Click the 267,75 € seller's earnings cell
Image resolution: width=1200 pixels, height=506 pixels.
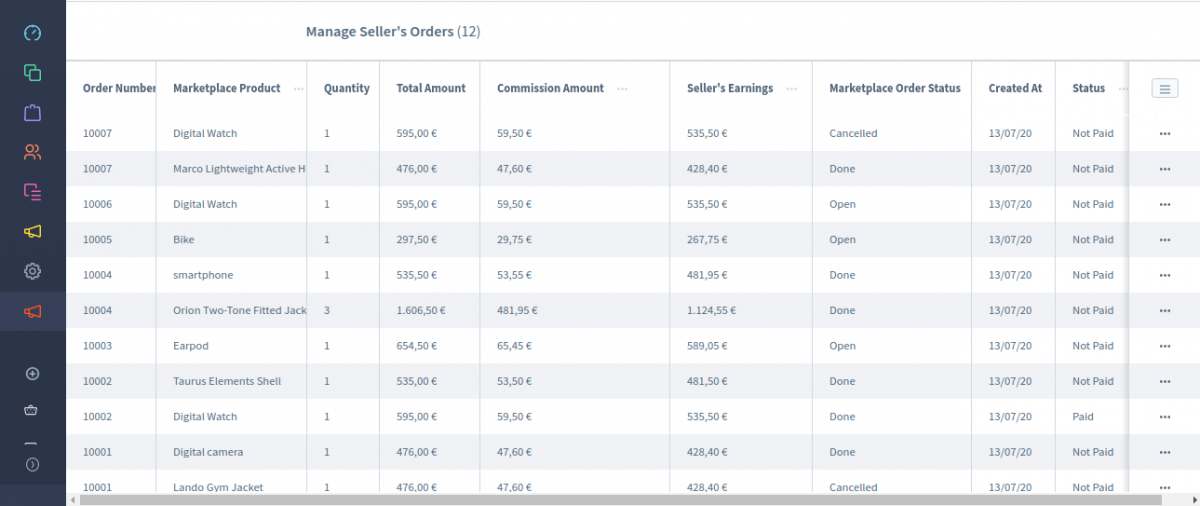706,240
